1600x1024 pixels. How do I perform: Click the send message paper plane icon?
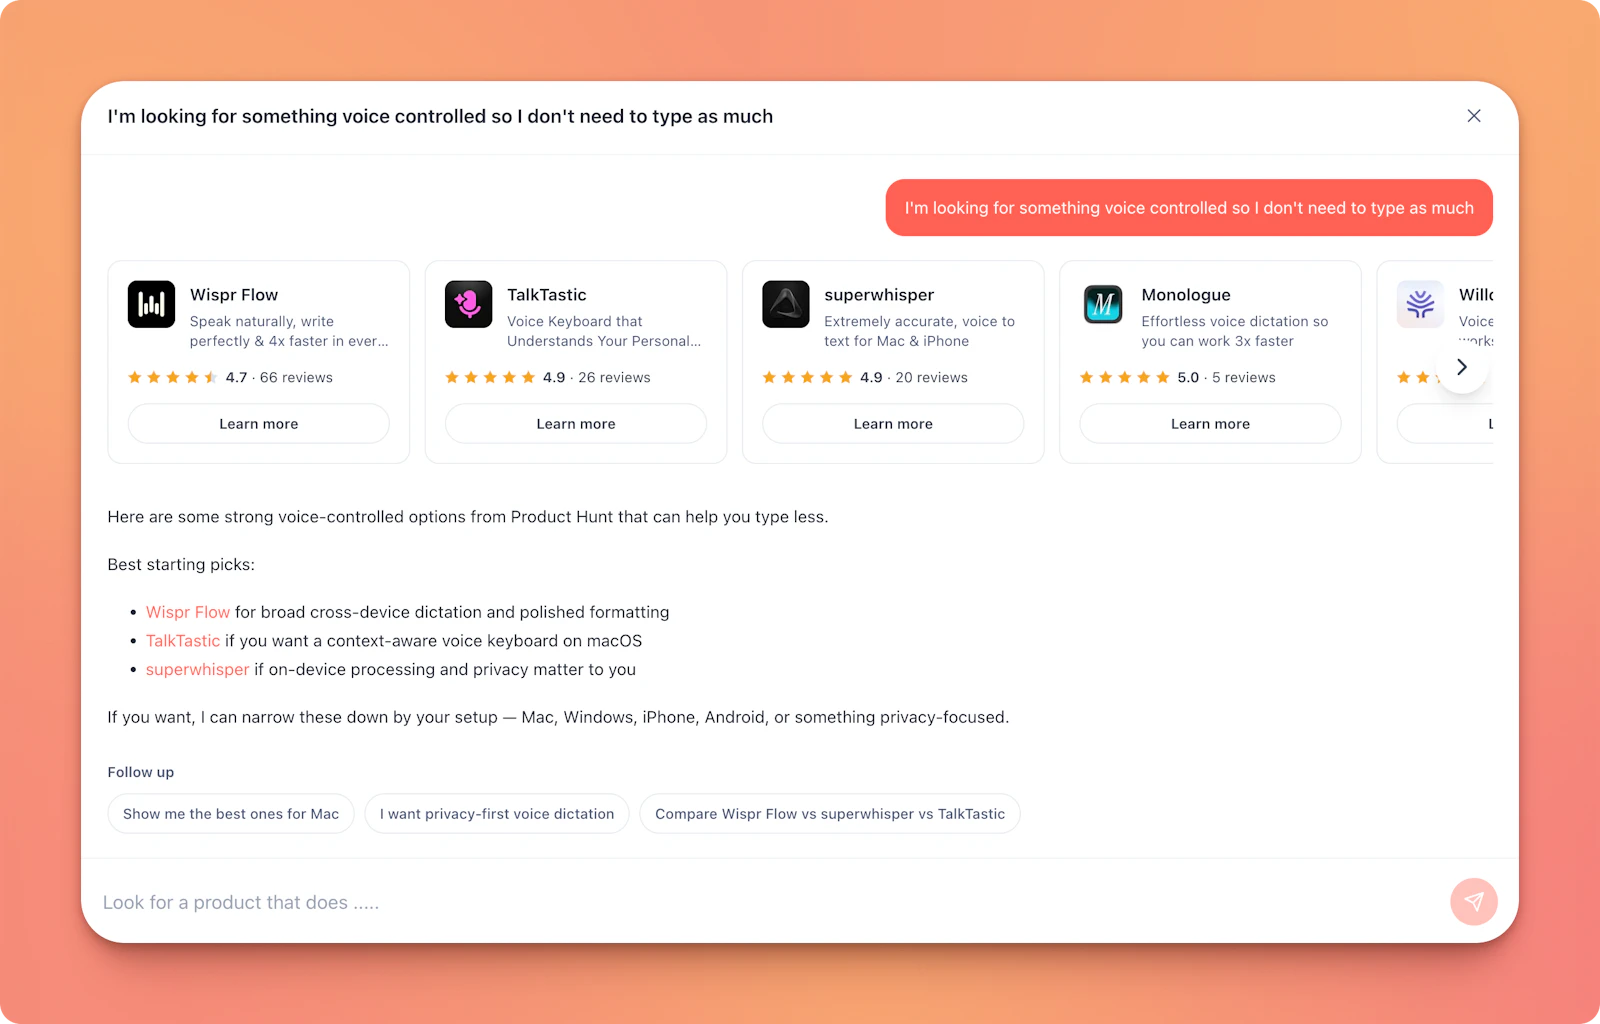pyautogui.click(x=1473, y=901)
